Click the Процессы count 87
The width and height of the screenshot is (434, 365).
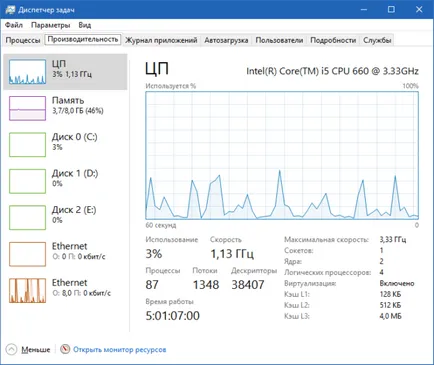[152, 285]
